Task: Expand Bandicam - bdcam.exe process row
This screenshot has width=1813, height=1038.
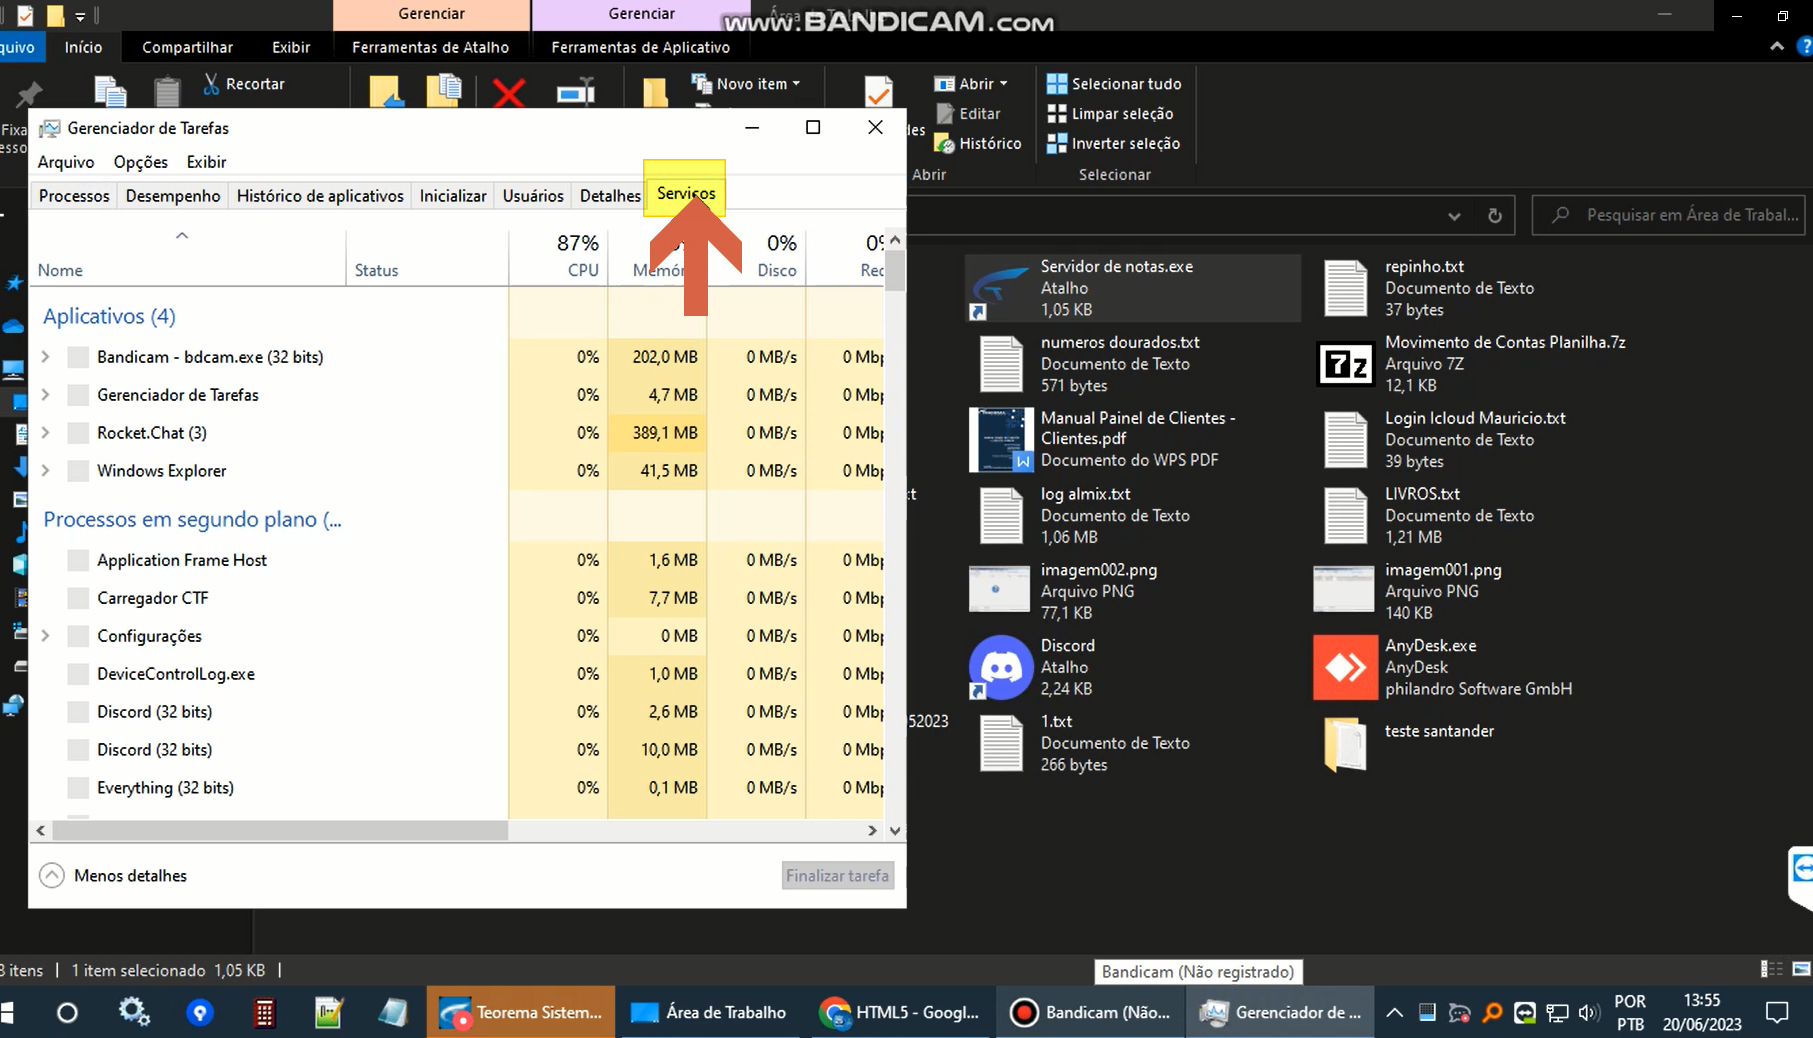Action: coord(45,357)
